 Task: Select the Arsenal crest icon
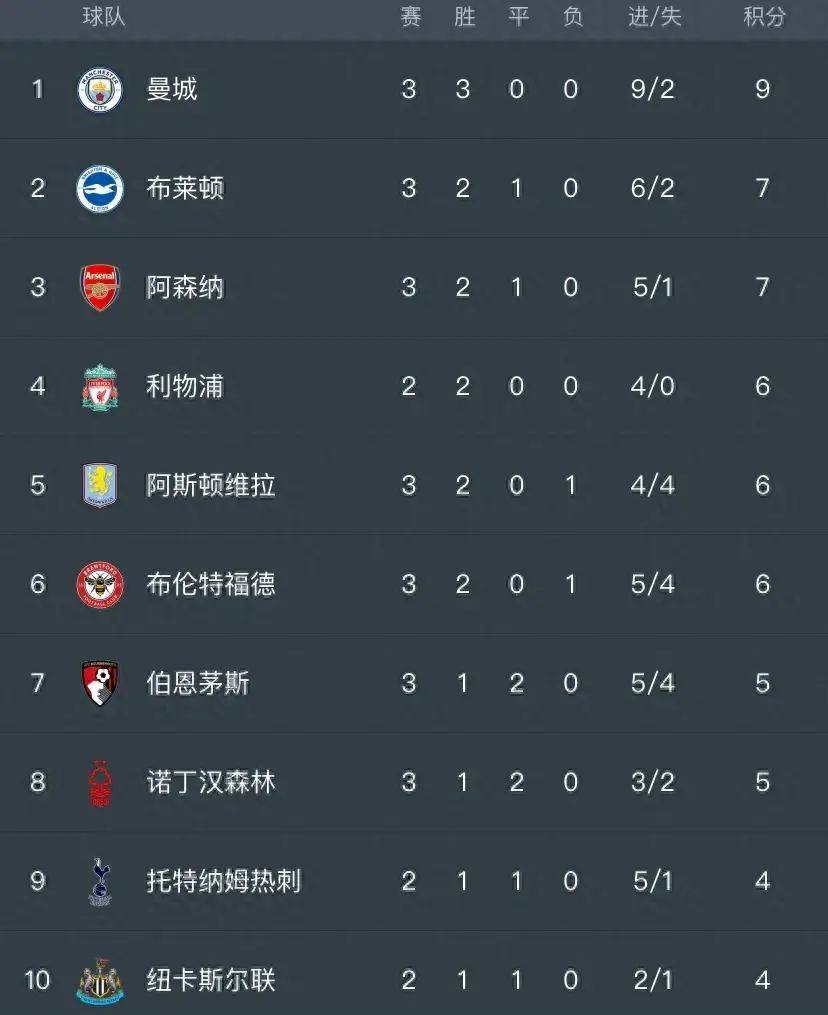click(100, 287)
